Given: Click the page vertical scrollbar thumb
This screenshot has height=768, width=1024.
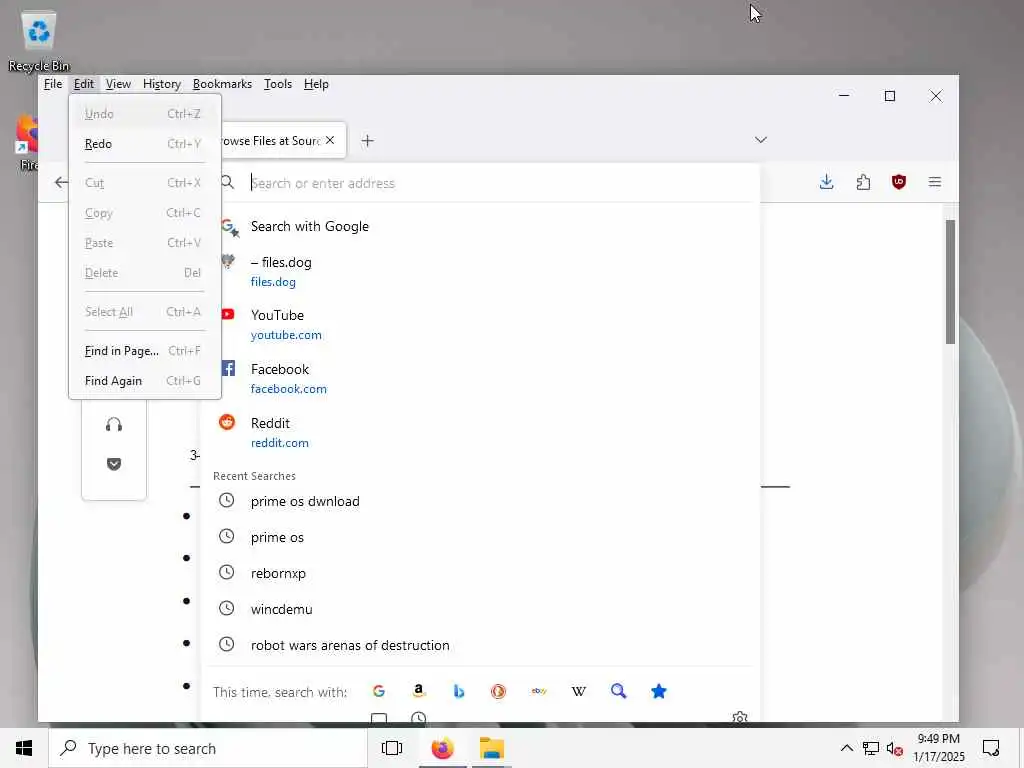Looking at the screenshot, I should click(950, 281).
